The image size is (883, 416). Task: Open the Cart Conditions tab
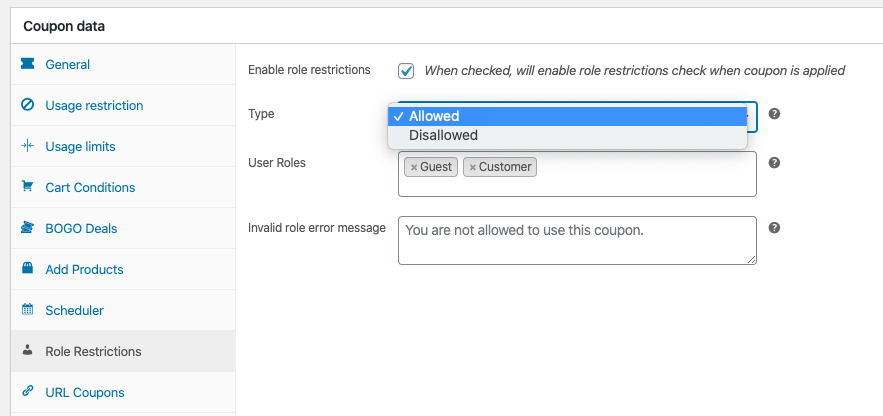(x=90, y=187)
